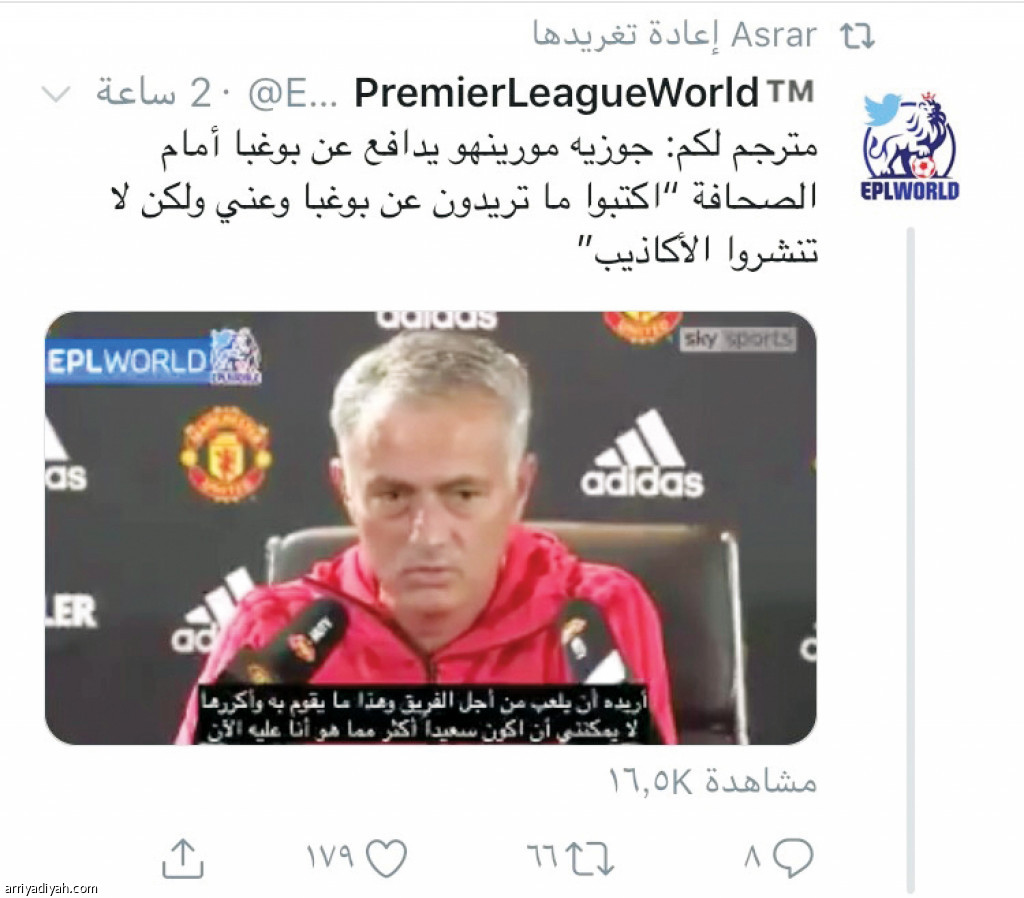Play the Mourinho press conference video

tap(430, 528)
